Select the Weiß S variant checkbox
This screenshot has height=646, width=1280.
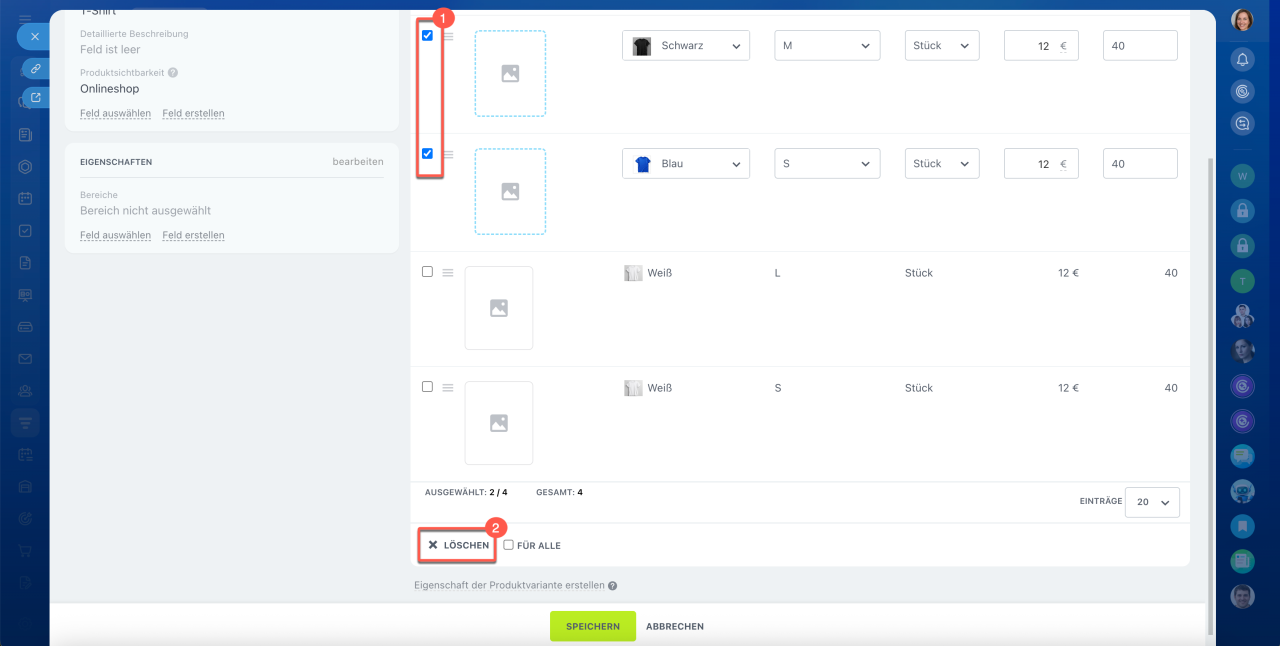point(427,387)
